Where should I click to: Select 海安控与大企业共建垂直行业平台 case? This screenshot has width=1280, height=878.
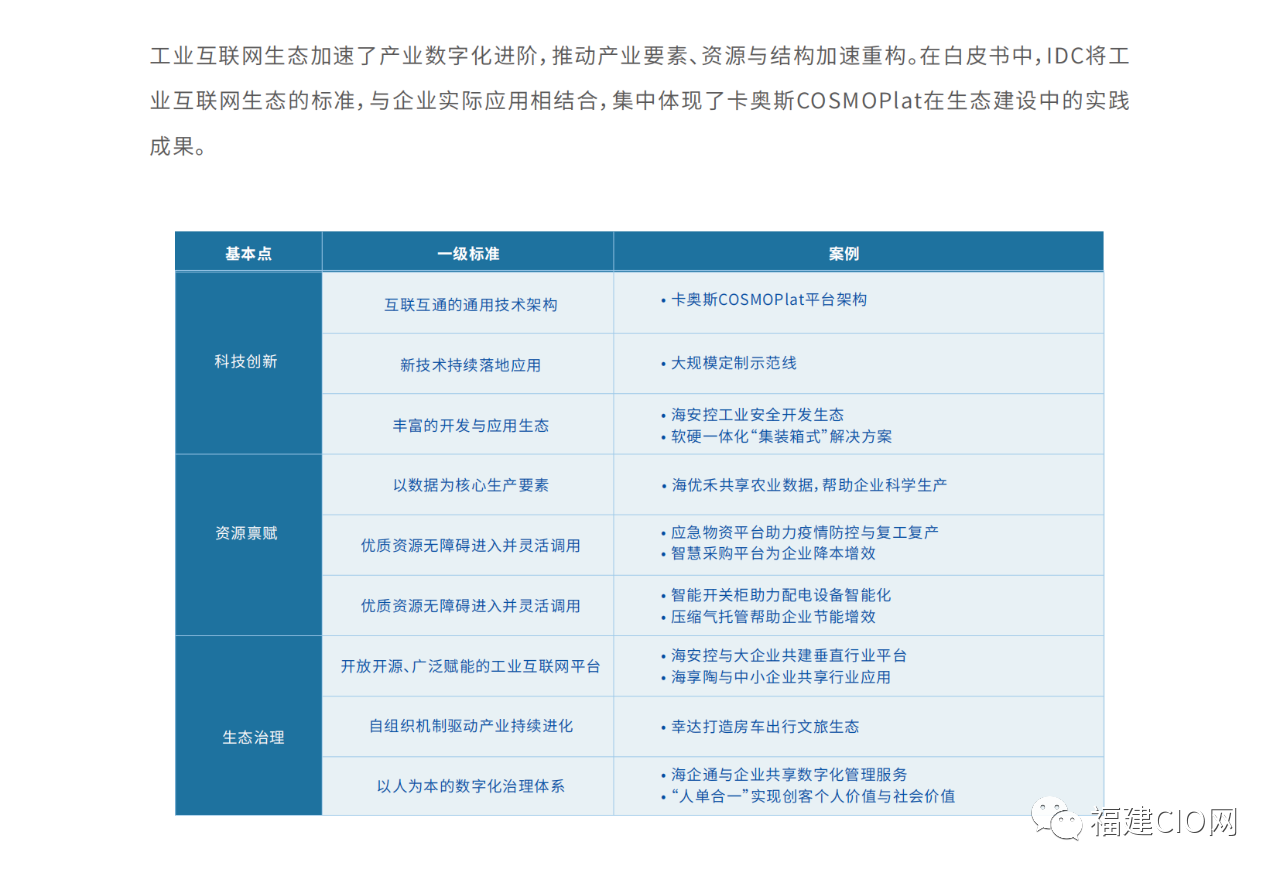coord(783,656)
